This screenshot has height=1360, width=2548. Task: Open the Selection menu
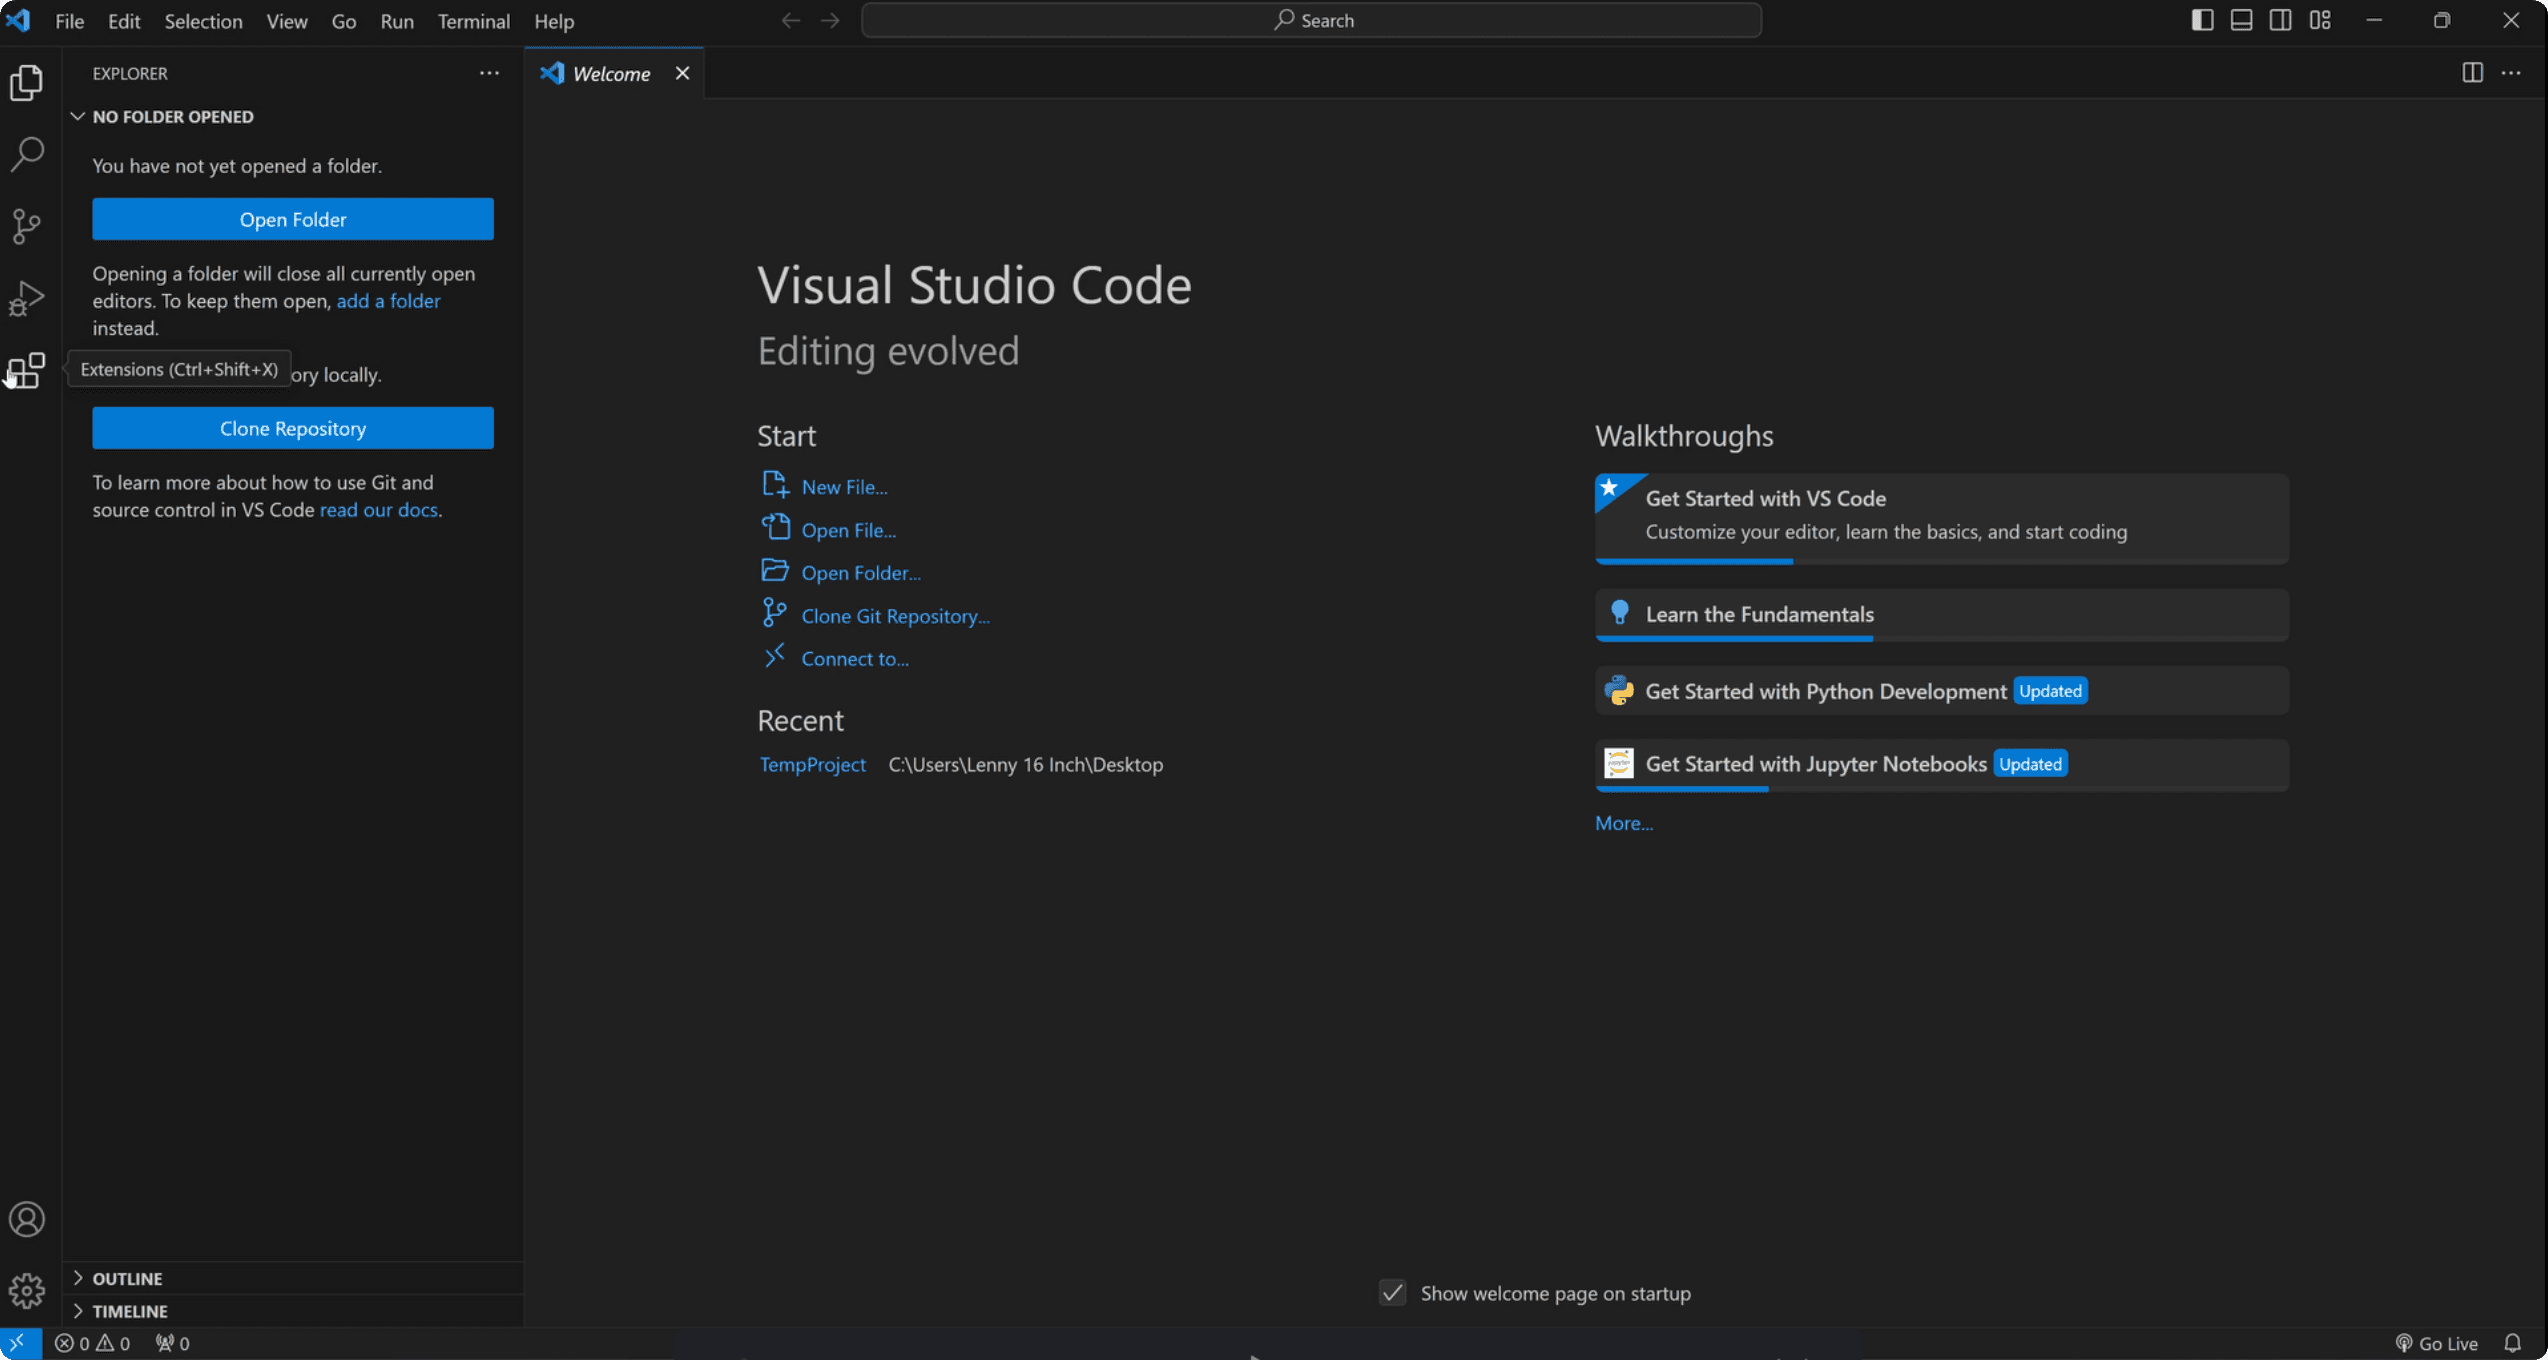tap(203, 20)
